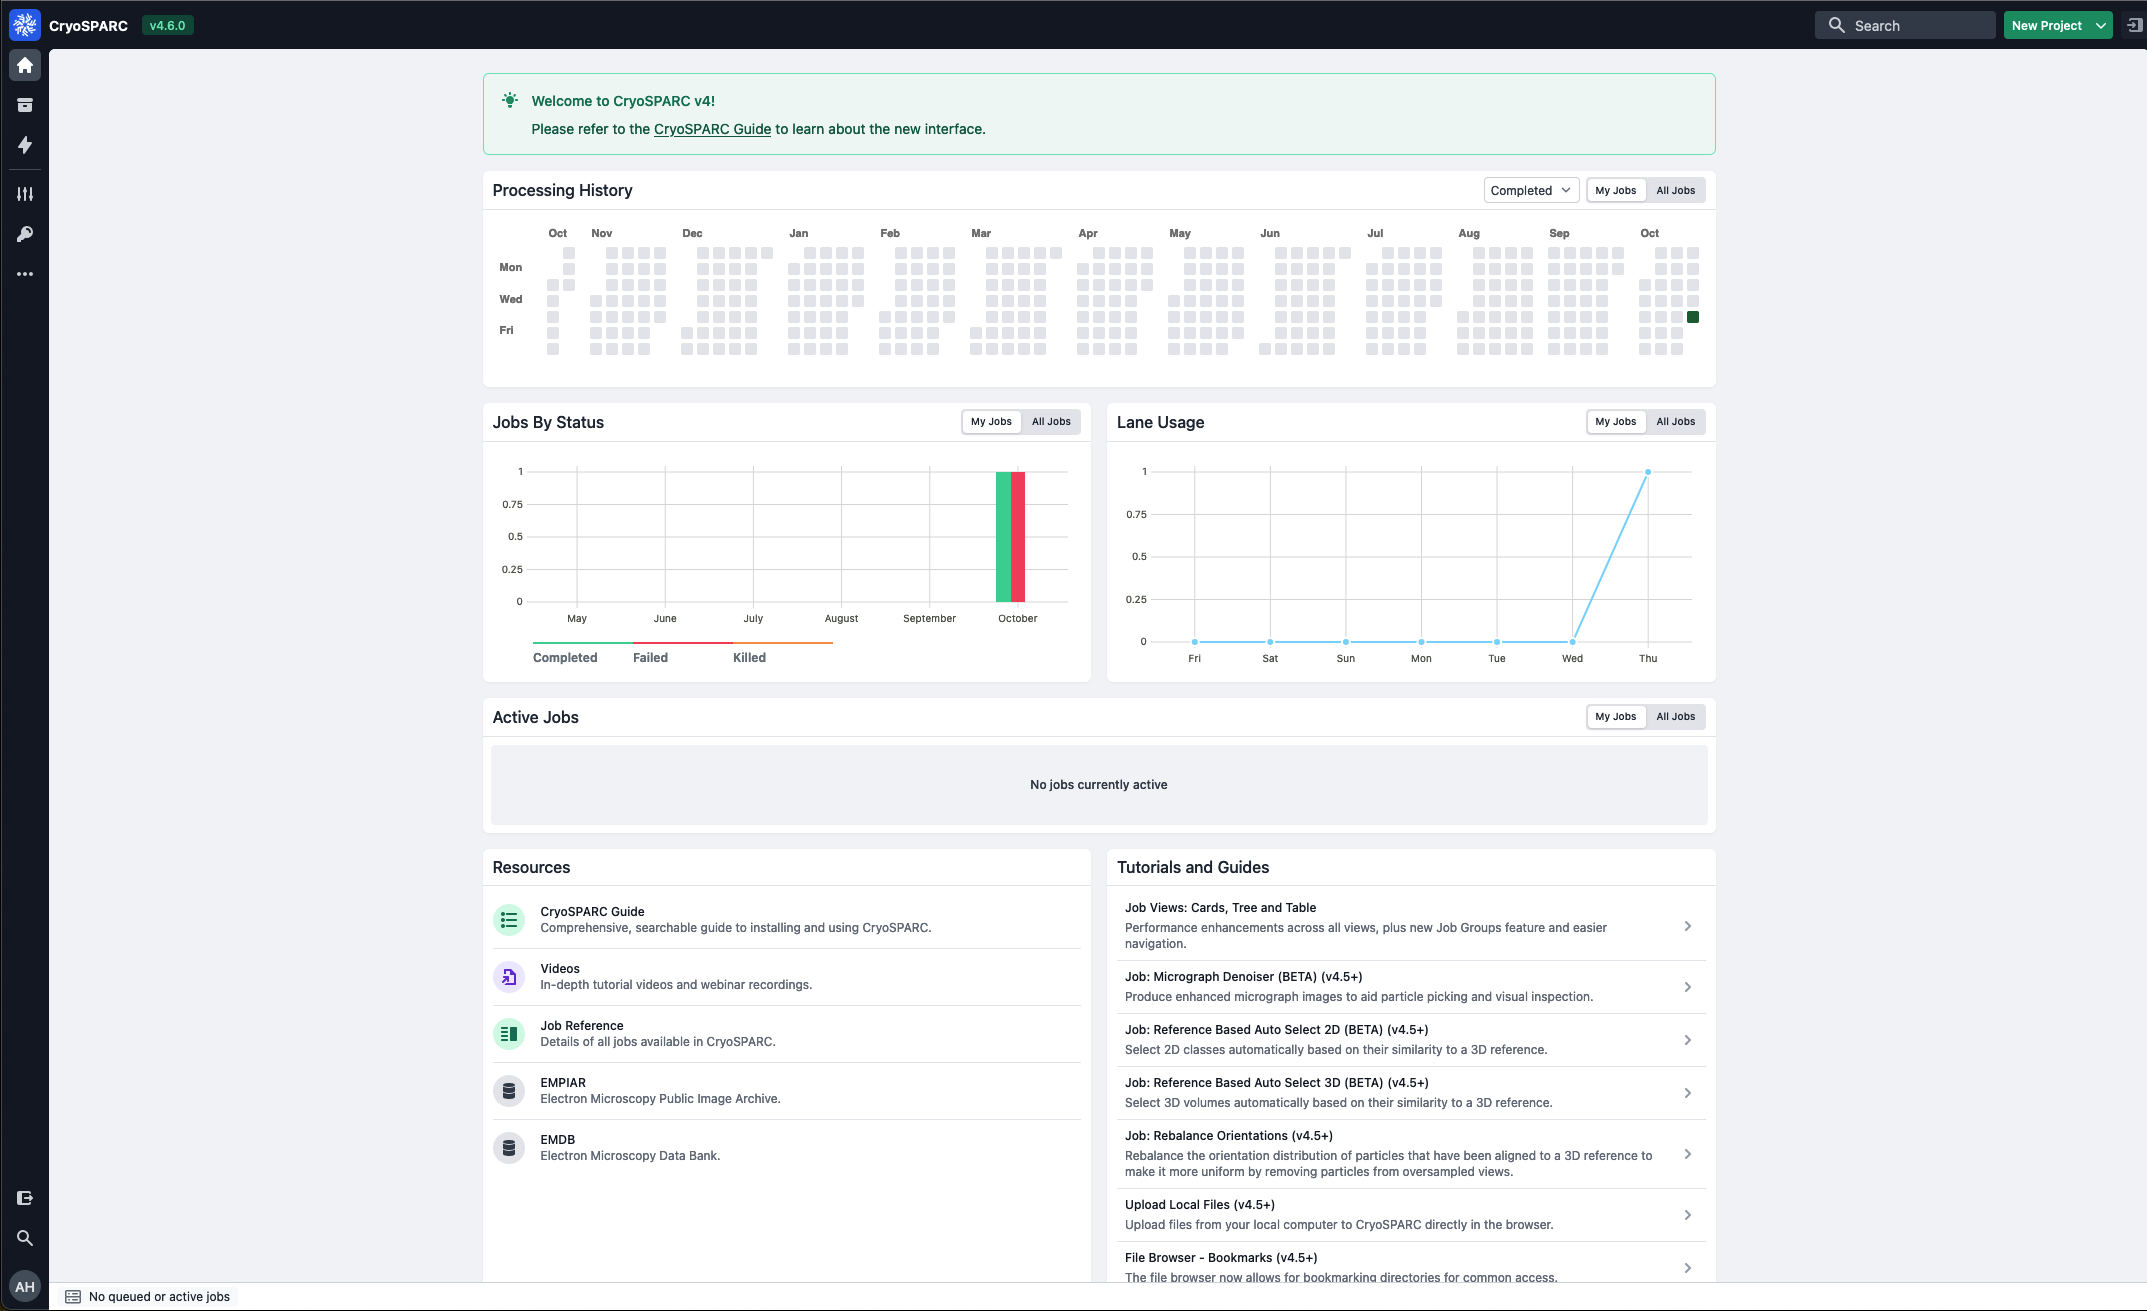Show the Failed legend tab in Jobs By Status

(650, 657)
